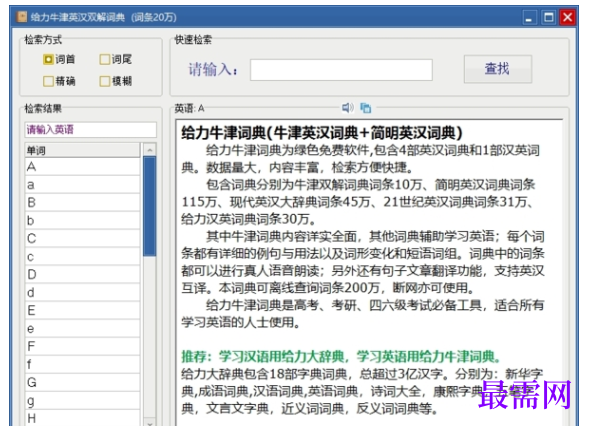Select the 词首 search mode checkbox
This screenshot has width=590, height=426.
point(48,59)
